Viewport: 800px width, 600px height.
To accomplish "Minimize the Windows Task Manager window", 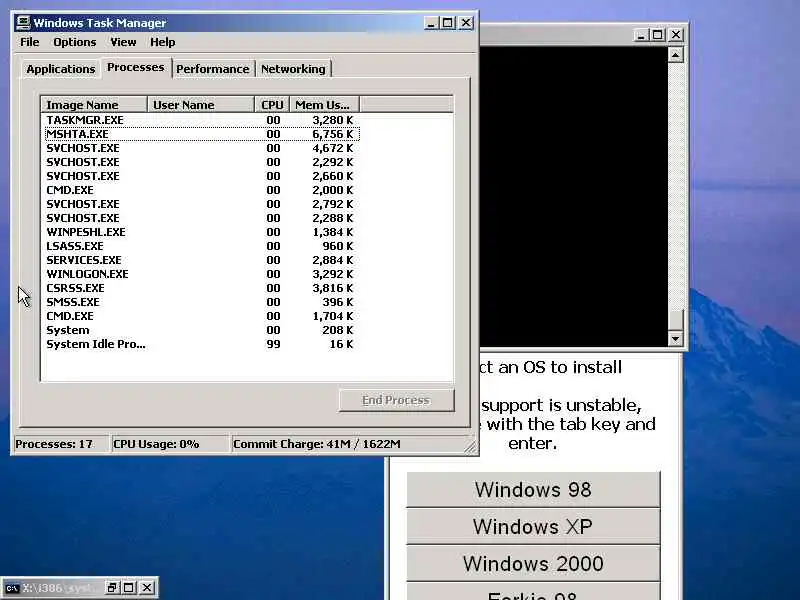I will [431, 23].
